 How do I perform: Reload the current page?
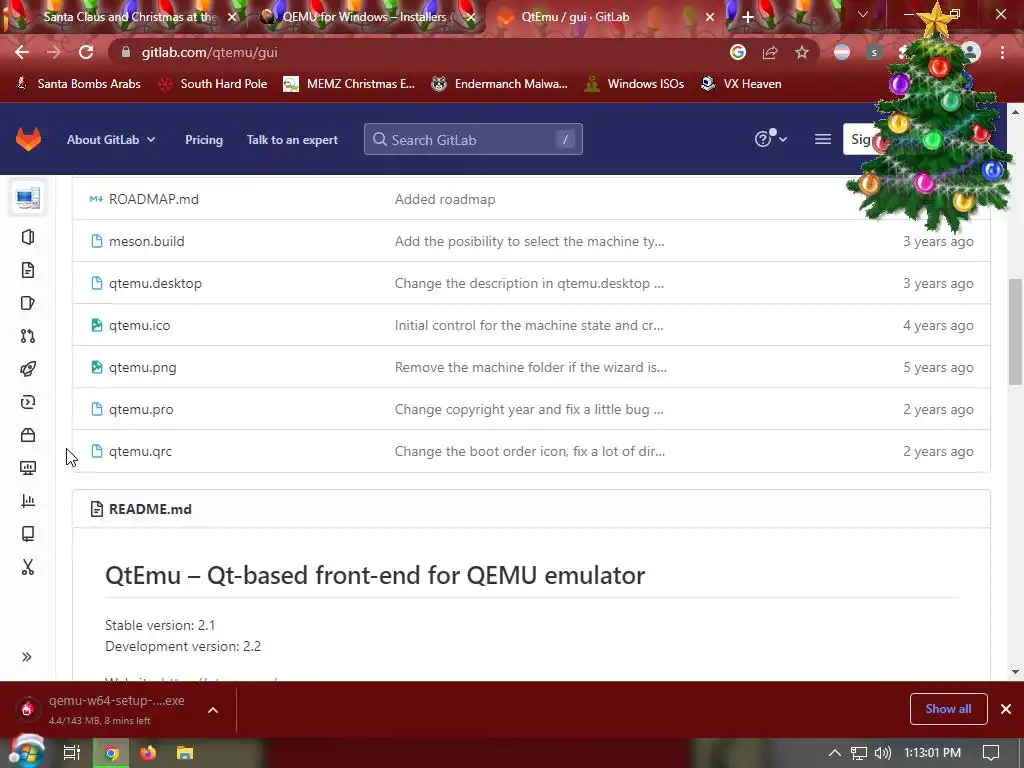point(86,52)
